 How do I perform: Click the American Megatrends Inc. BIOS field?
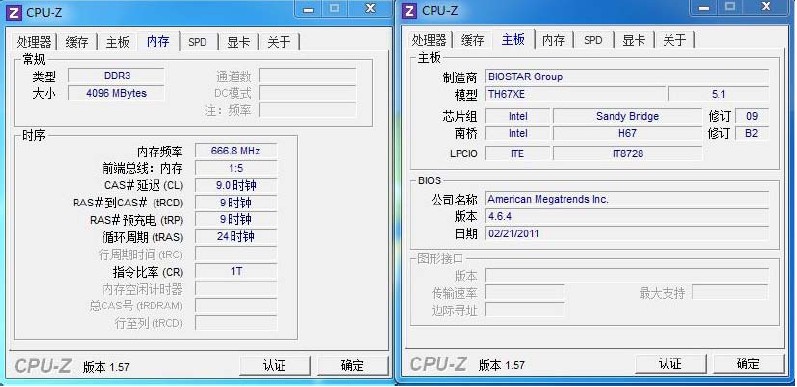[x=627, y=199]
